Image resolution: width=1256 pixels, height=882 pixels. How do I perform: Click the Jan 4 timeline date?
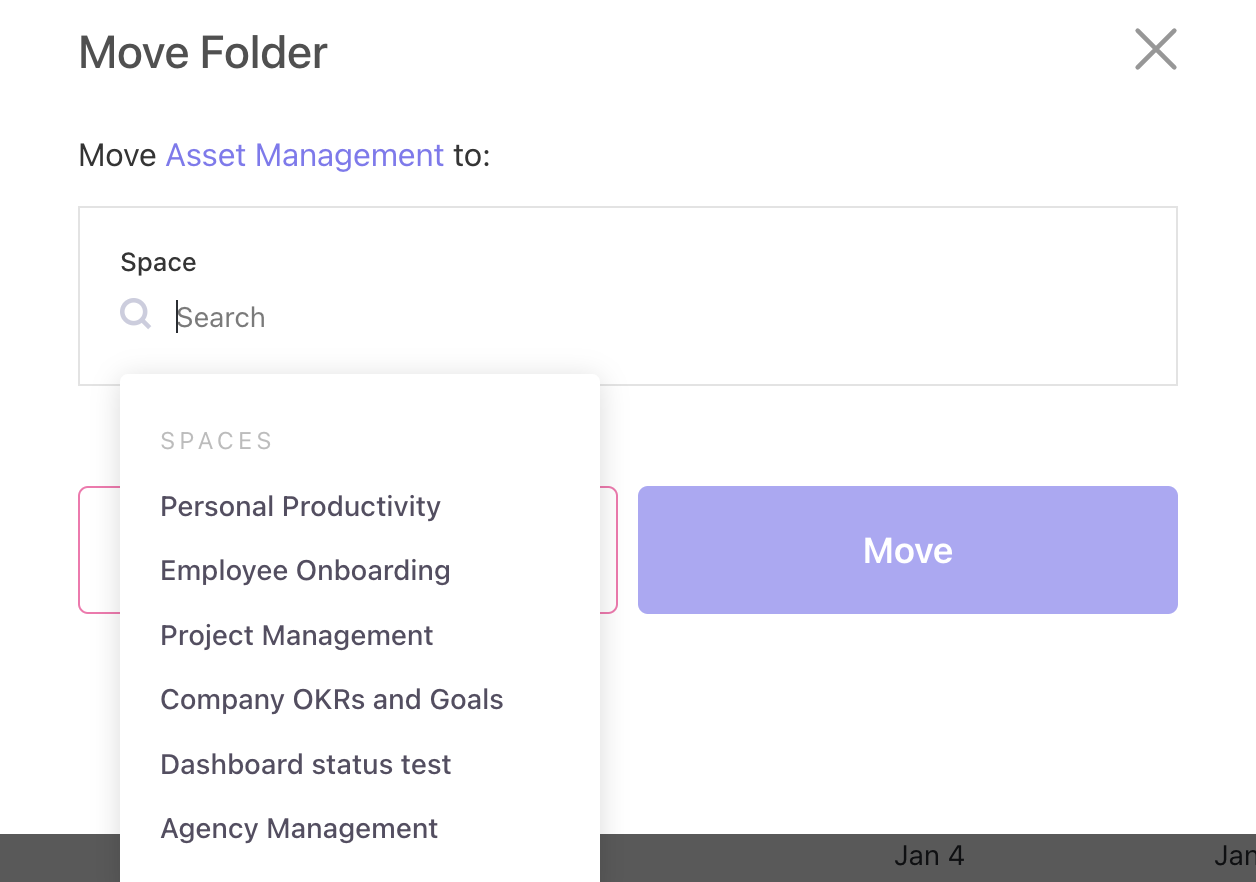click(x=928, y=856)
